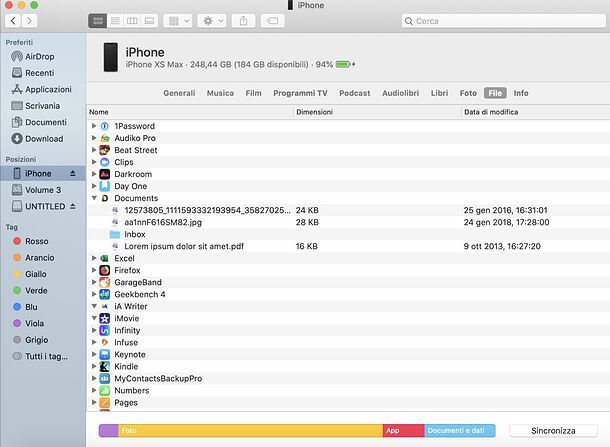Switch to column view mode

(132, 21)
